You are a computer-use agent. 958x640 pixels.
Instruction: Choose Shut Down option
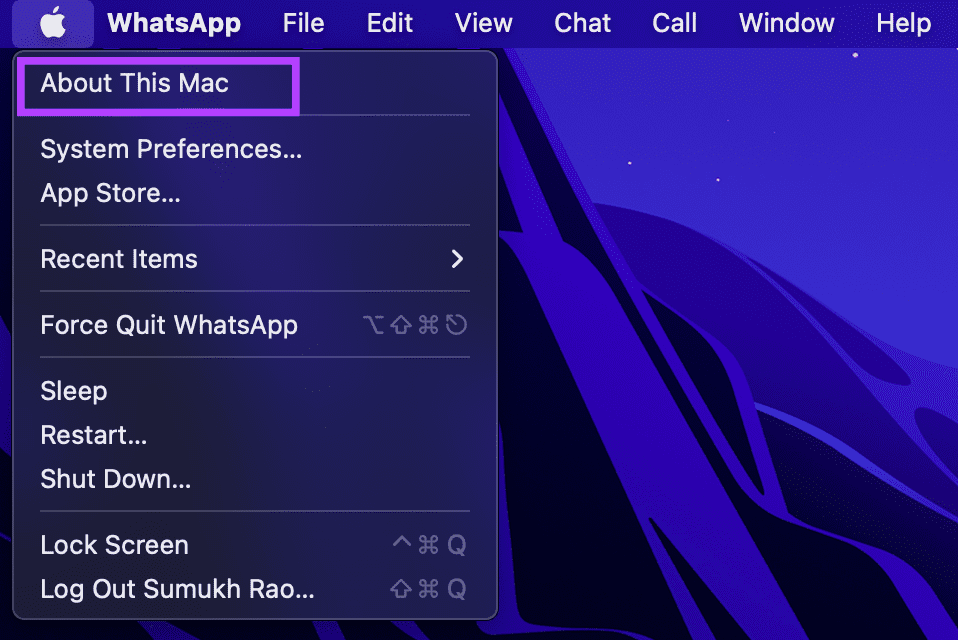(255, 479)
